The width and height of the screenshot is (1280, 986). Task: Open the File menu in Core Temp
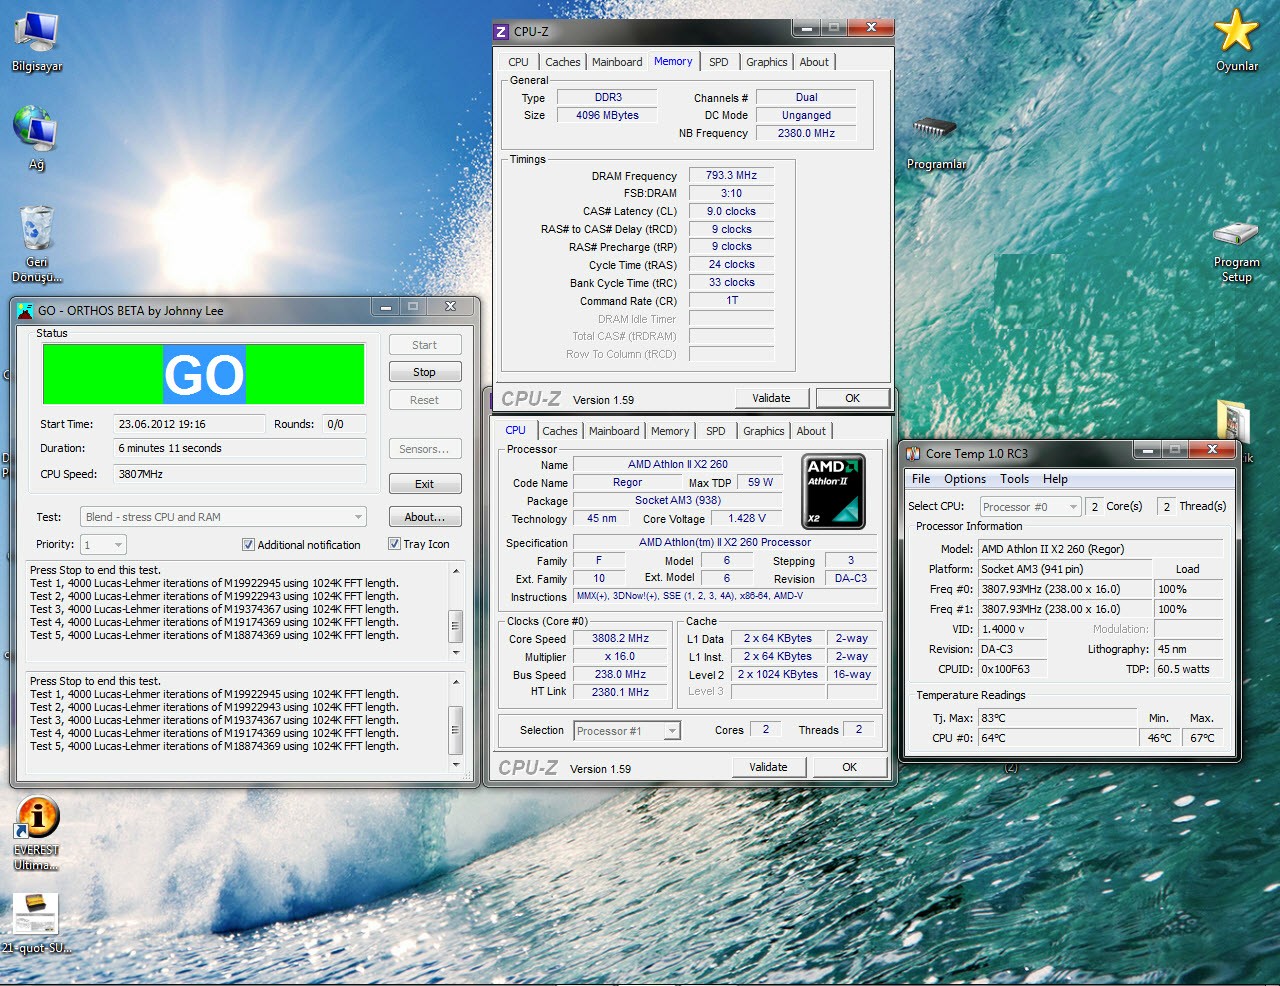(x=921, y=479)
